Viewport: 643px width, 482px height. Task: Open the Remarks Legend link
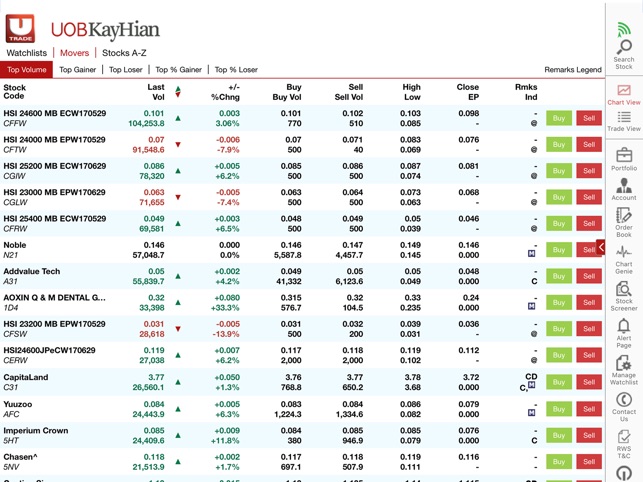(x=573, y=70)
